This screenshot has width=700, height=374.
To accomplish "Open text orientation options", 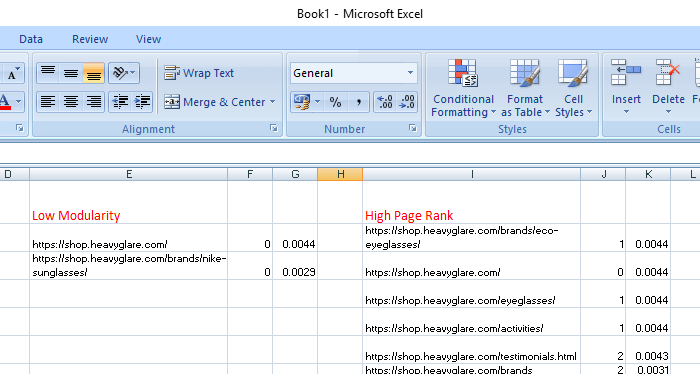I will [124, 73].
